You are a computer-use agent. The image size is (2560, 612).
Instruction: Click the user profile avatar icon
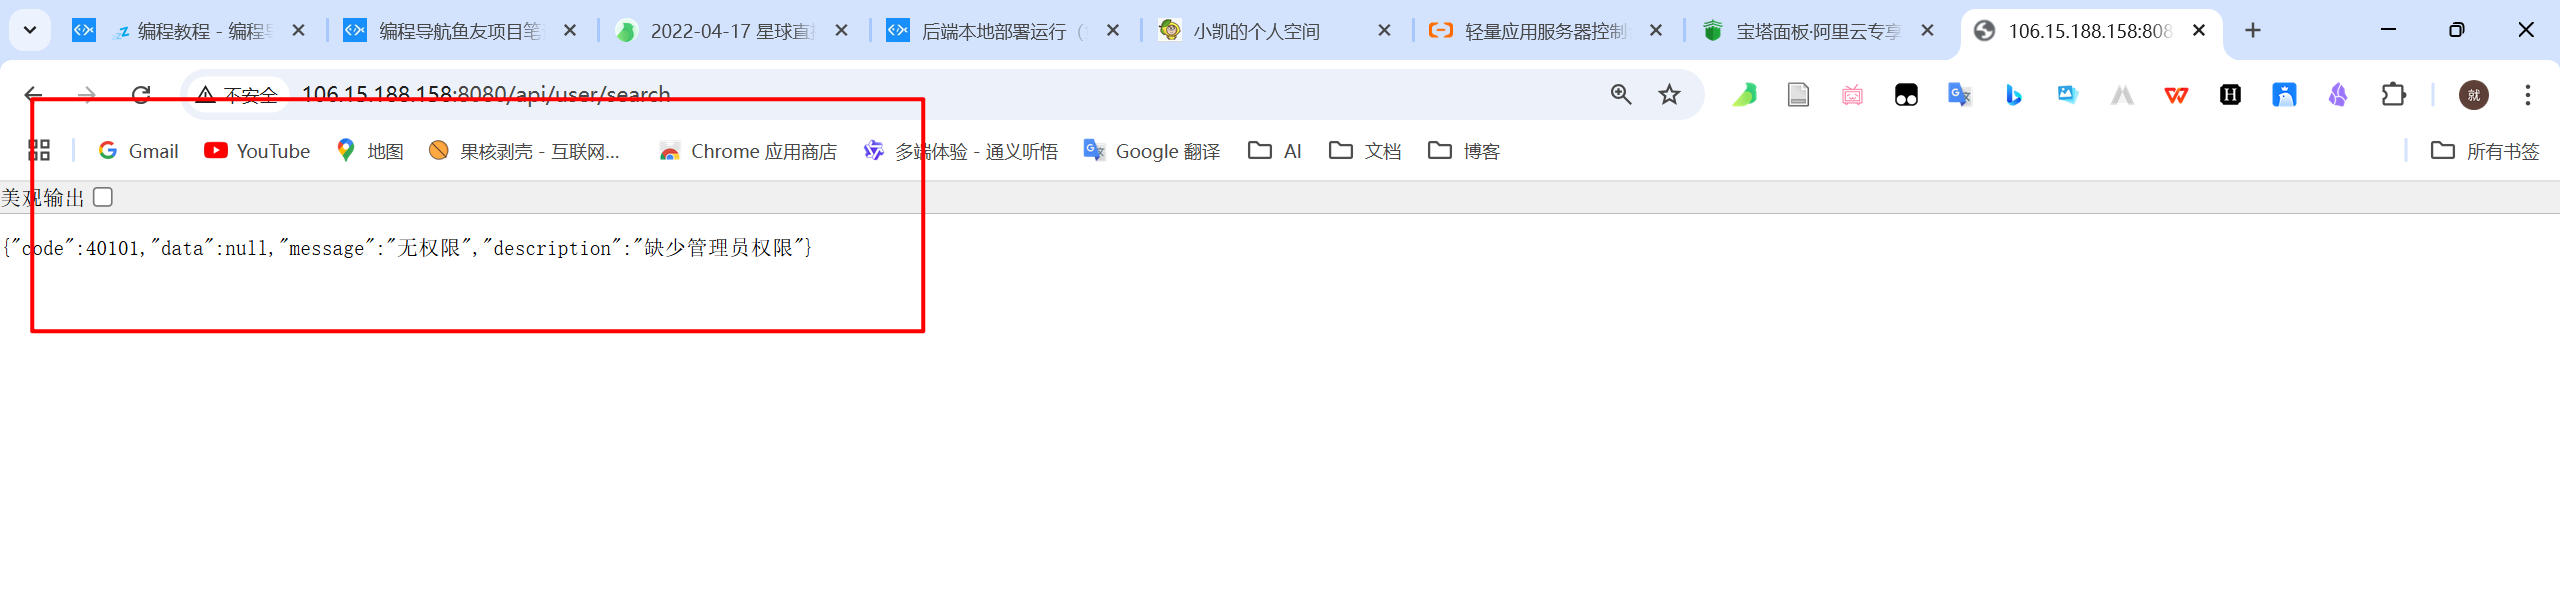pyautogui.click(x=2473, y=95)
